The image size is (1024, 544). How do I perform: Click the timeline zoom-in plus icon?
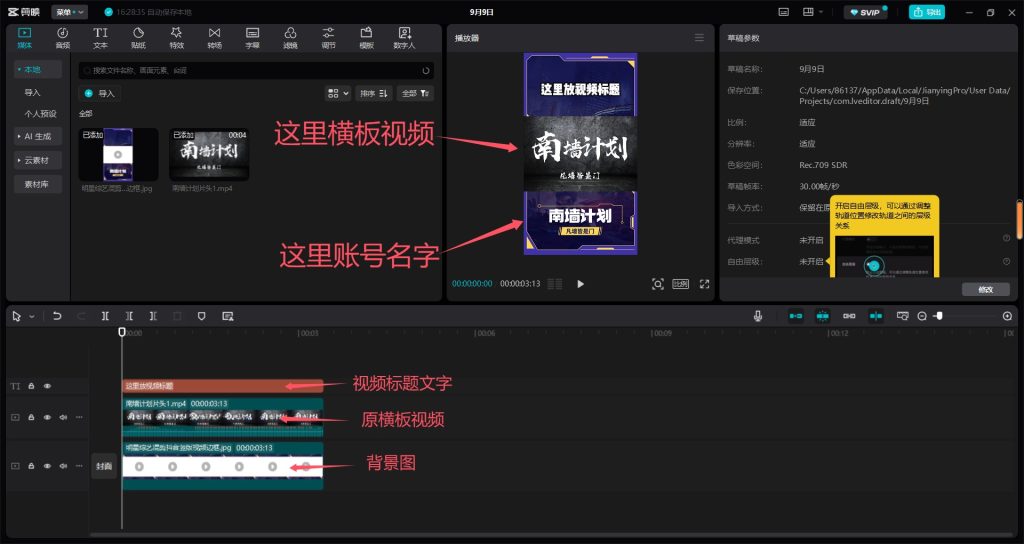[1007, 316]
